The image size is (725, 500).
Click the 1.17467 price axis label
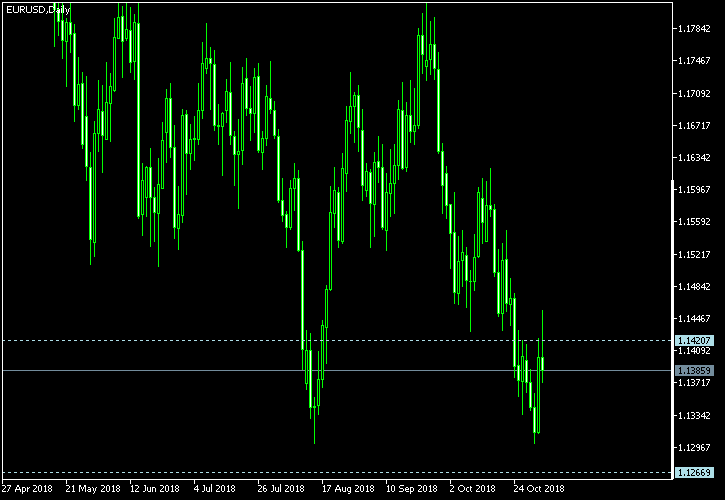pos(694,61)
